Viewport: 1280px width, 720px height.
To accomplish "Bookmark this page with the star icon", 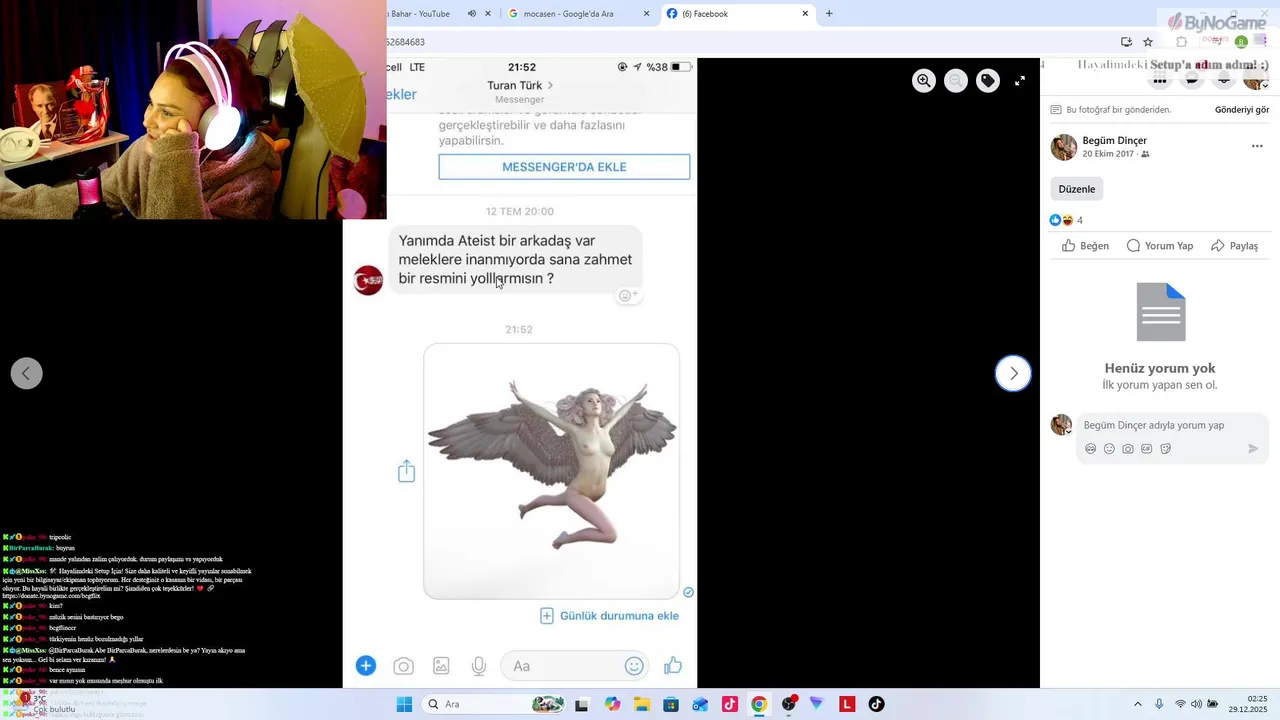I will tap(1148, 42).
